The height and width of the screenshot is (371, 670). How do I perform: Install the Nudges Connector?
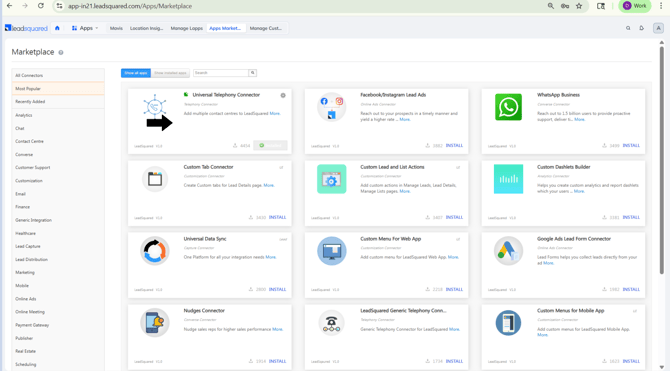(x=277, y=361)
